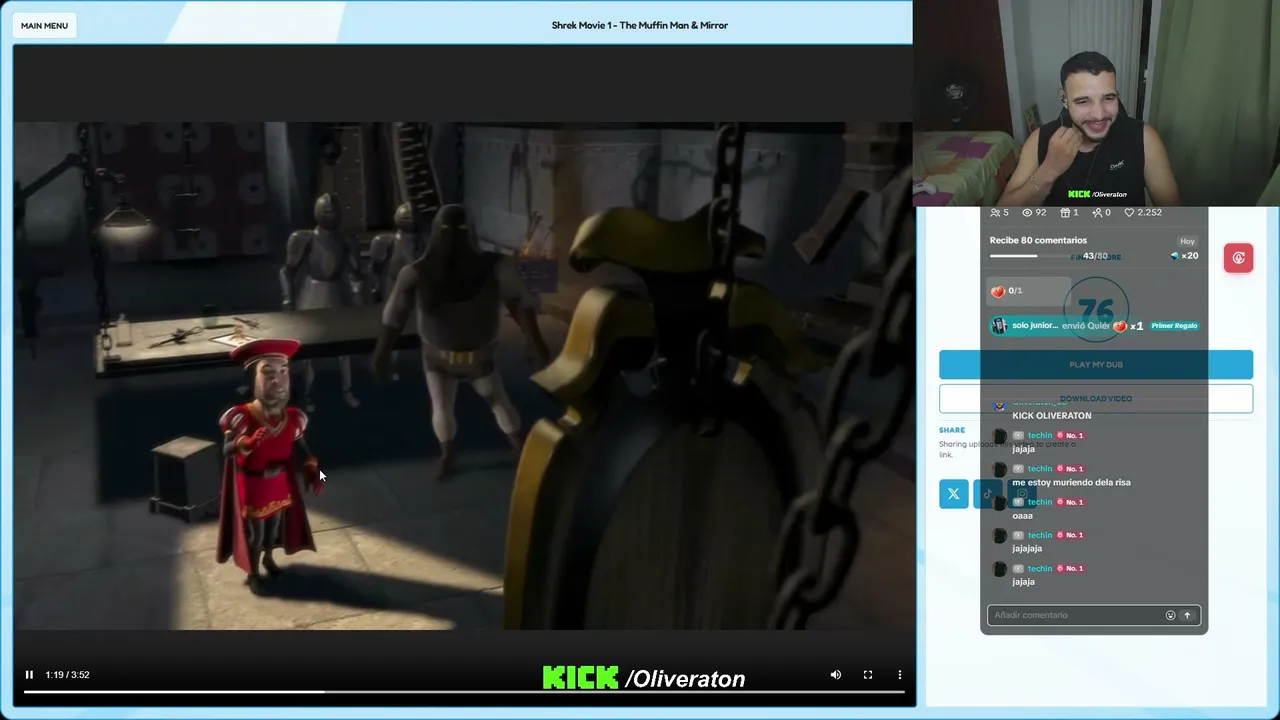Image resolution: width=1280 pixels, height=720 pixels.
Task: Open the emoji picker in the comment box
Action: coord(1170,615)
